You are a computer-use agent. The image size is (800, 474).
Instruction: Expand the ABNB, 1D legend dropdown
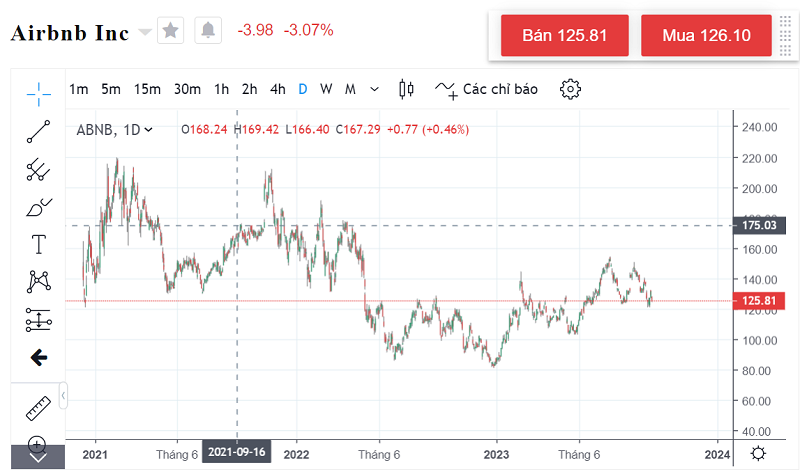coord(149,129)
